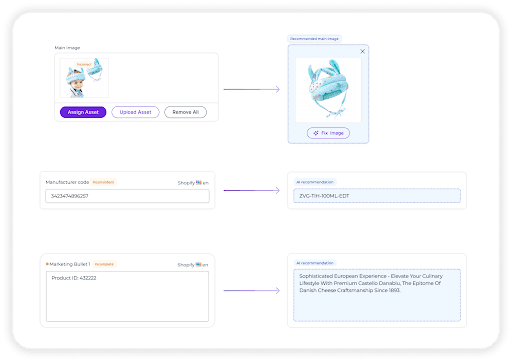Click the Marketing Bullet 1 label
This screenshot has height=362, width=512.
coord(70,264)
